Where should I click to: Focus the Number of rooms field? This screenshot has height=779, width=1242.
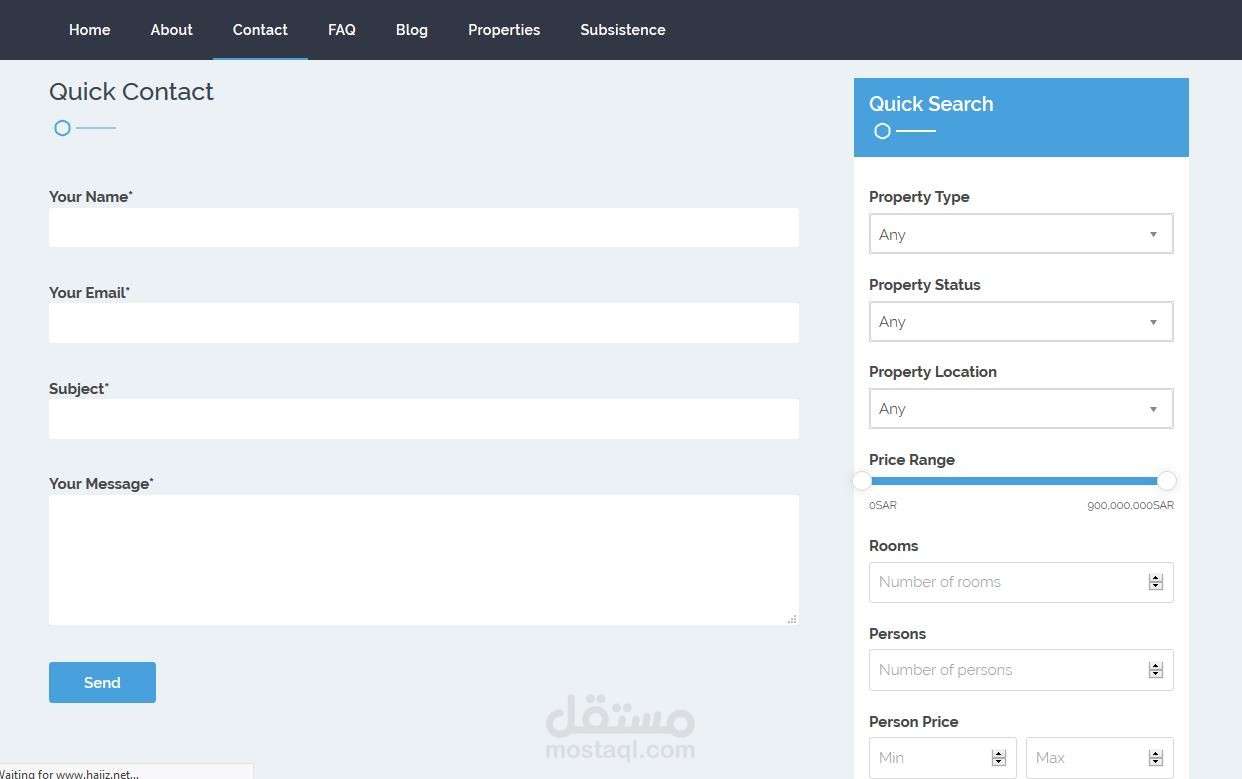(x=1021, y=582)
